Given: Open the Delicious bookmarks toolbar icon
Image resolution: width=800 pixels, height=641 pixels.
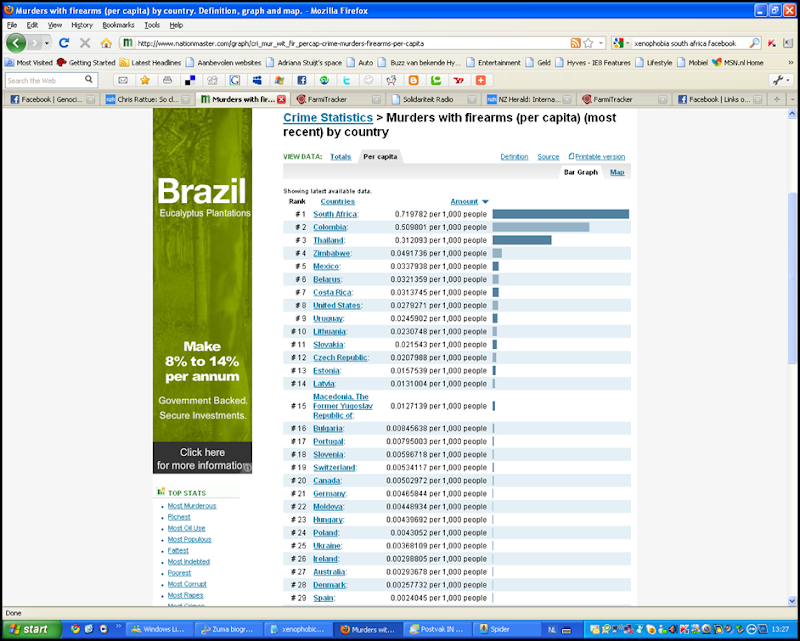Looking at the screenshot, I should (190, 80).
